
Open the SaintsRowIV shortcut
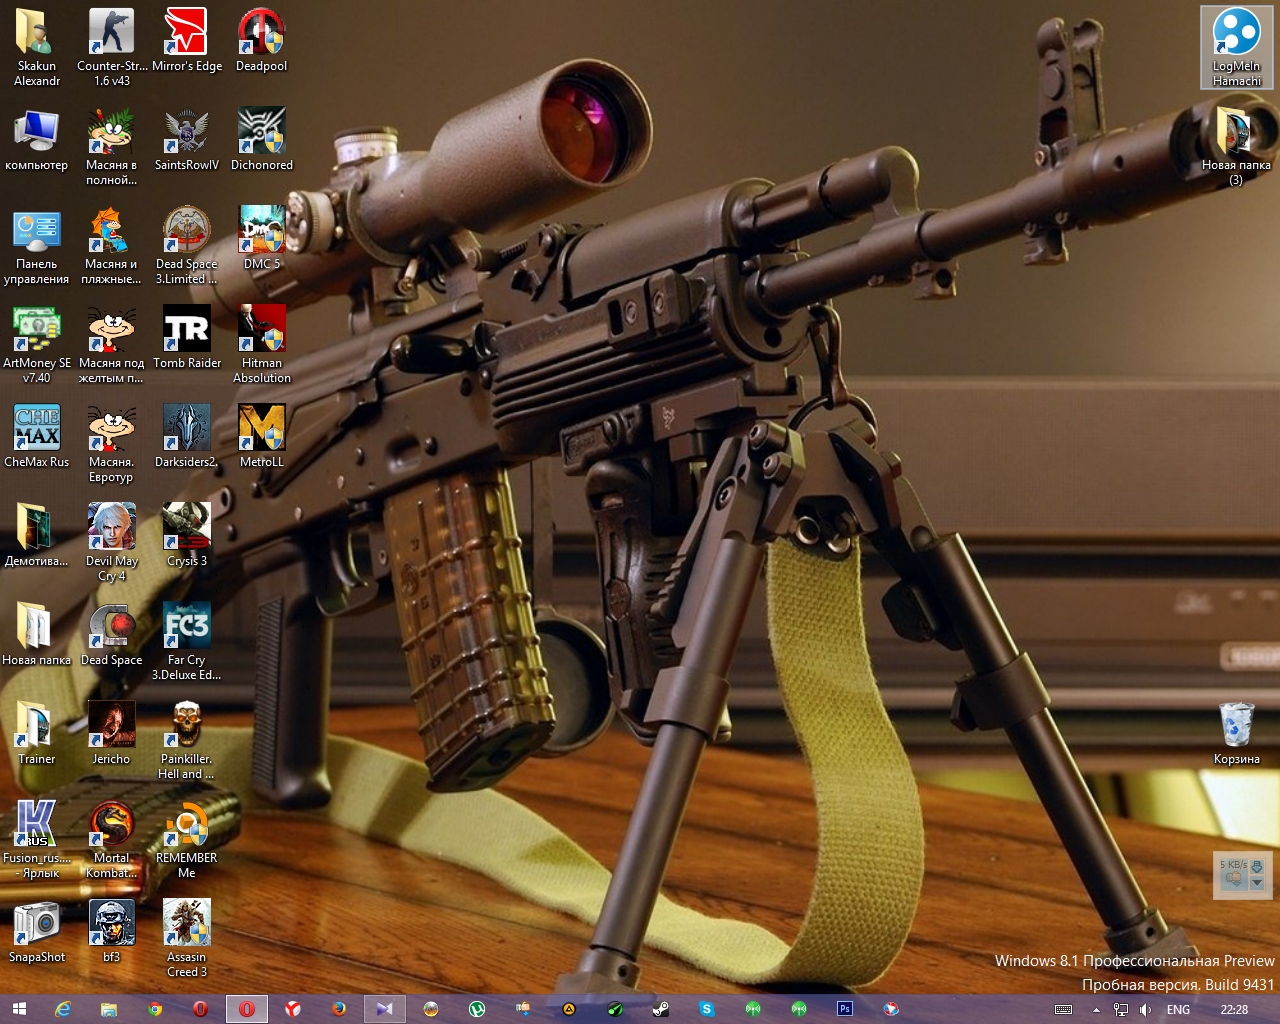pos(187,139)
